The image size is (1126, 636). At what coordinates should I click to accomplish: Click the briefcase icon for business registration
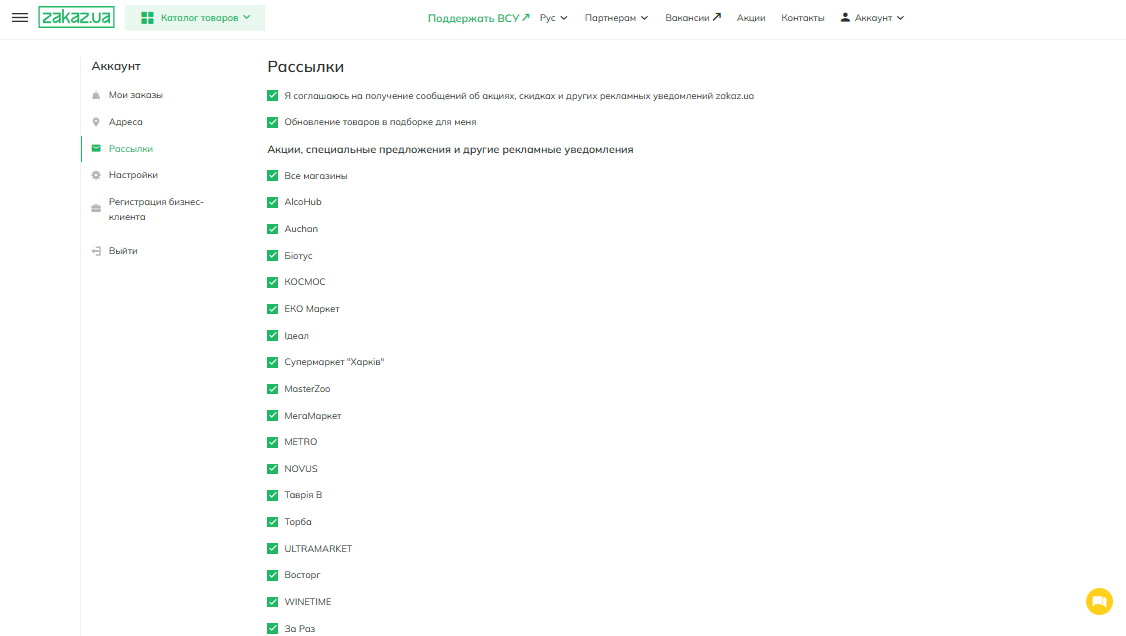tap(96, 208)
